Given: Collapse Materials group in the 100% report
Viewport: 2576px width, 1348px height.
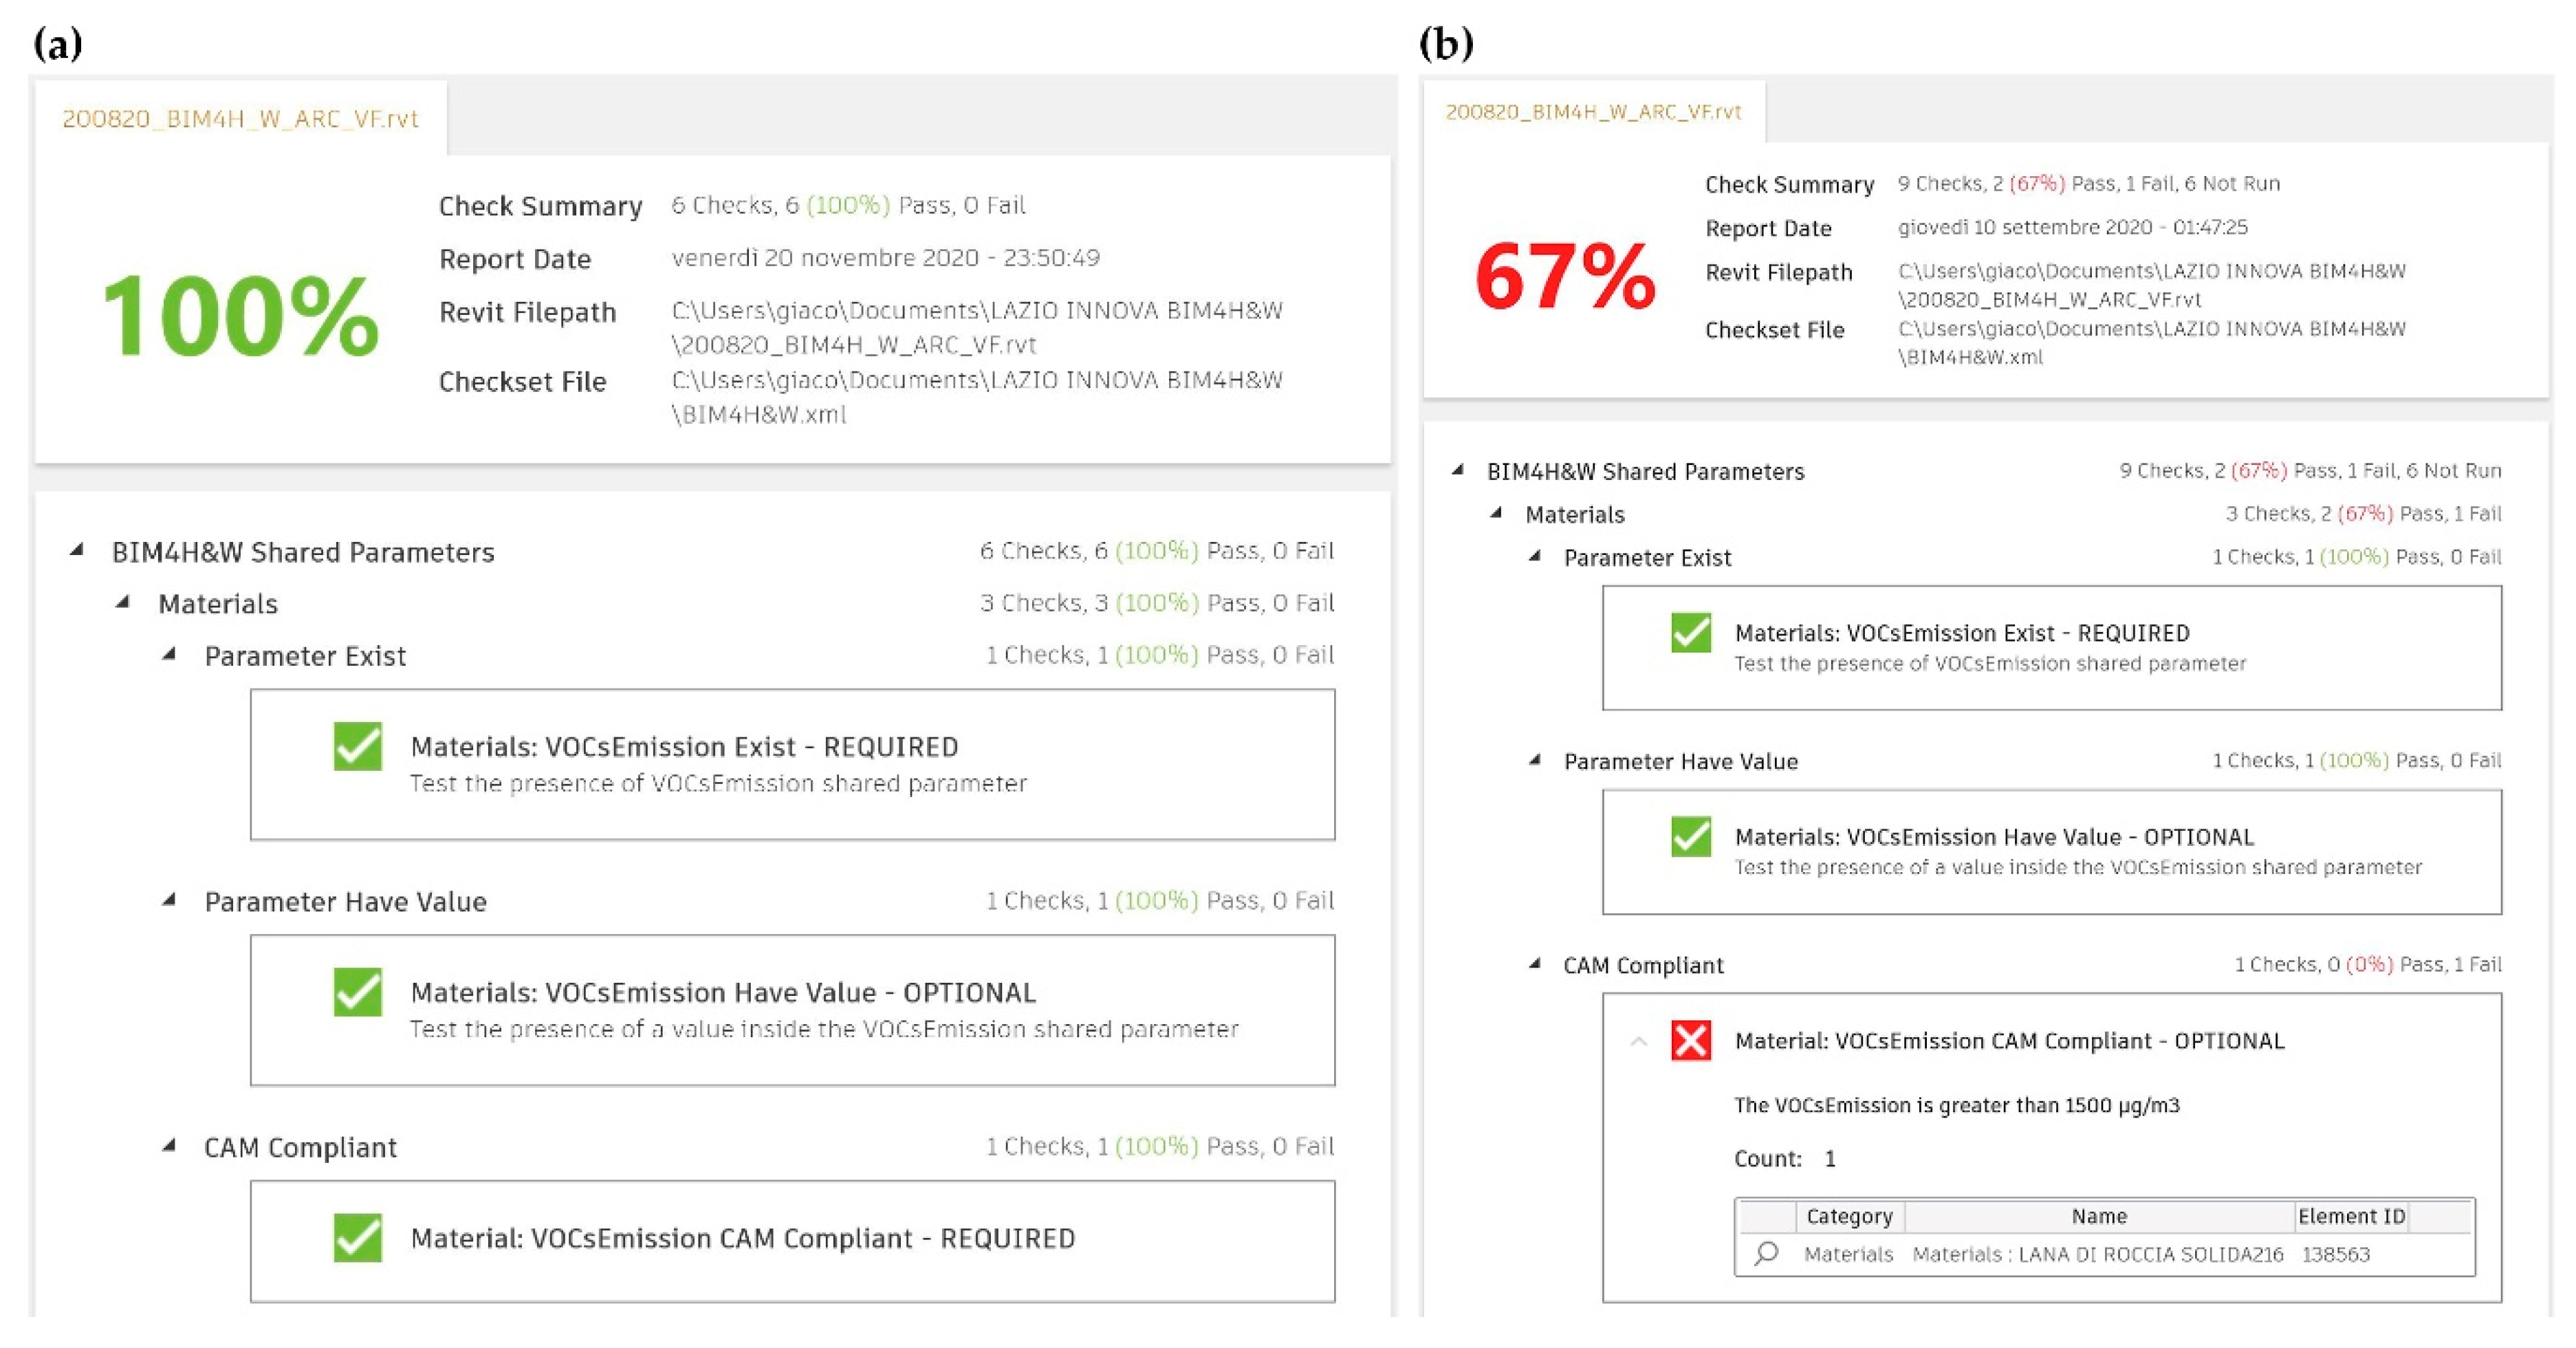Looking at the screenshot, I should pyautogui.click(x=123, y=602).
